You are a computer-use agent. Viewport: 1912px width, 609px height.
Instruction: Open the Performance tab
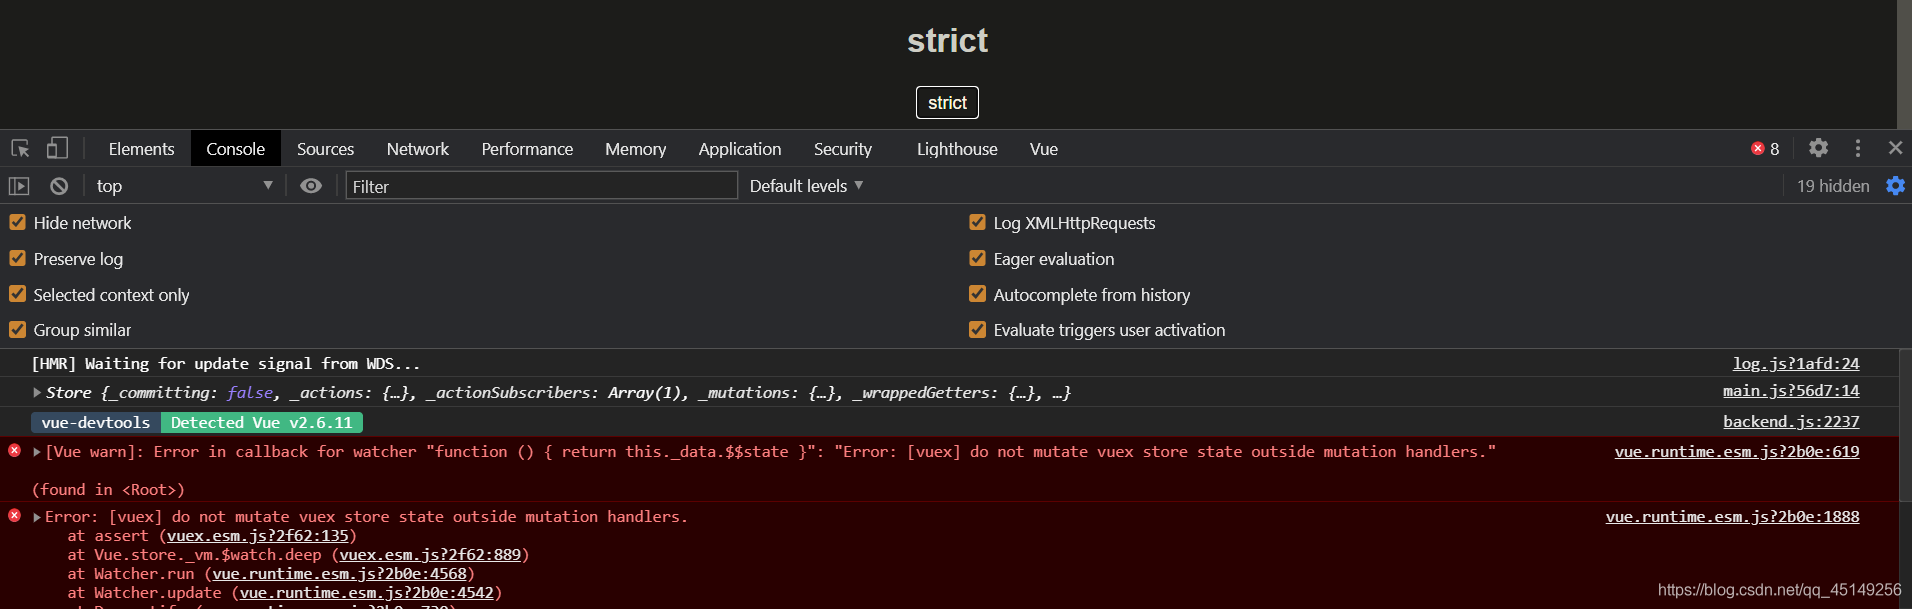tap(527, 149)
